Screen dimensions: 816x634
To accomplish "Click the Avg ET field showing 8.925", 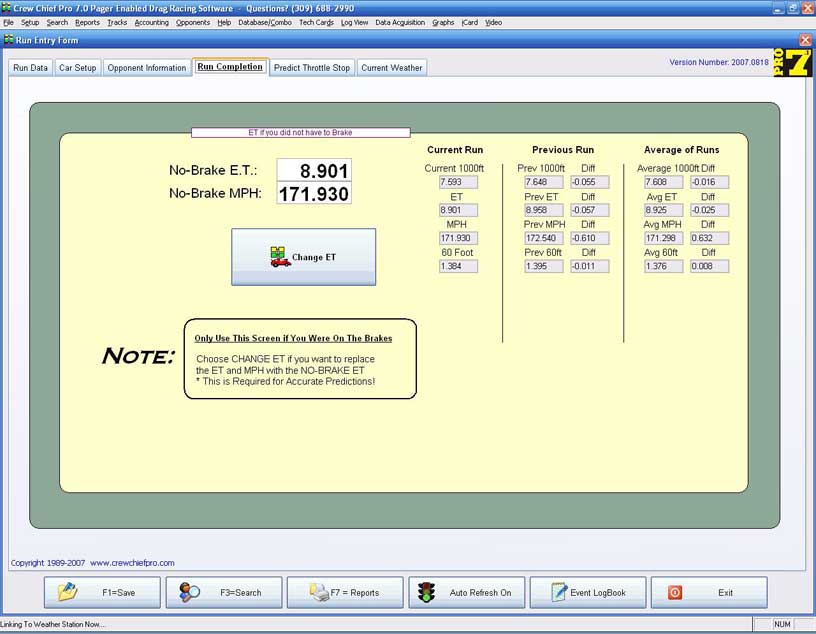I will (664, 210).
